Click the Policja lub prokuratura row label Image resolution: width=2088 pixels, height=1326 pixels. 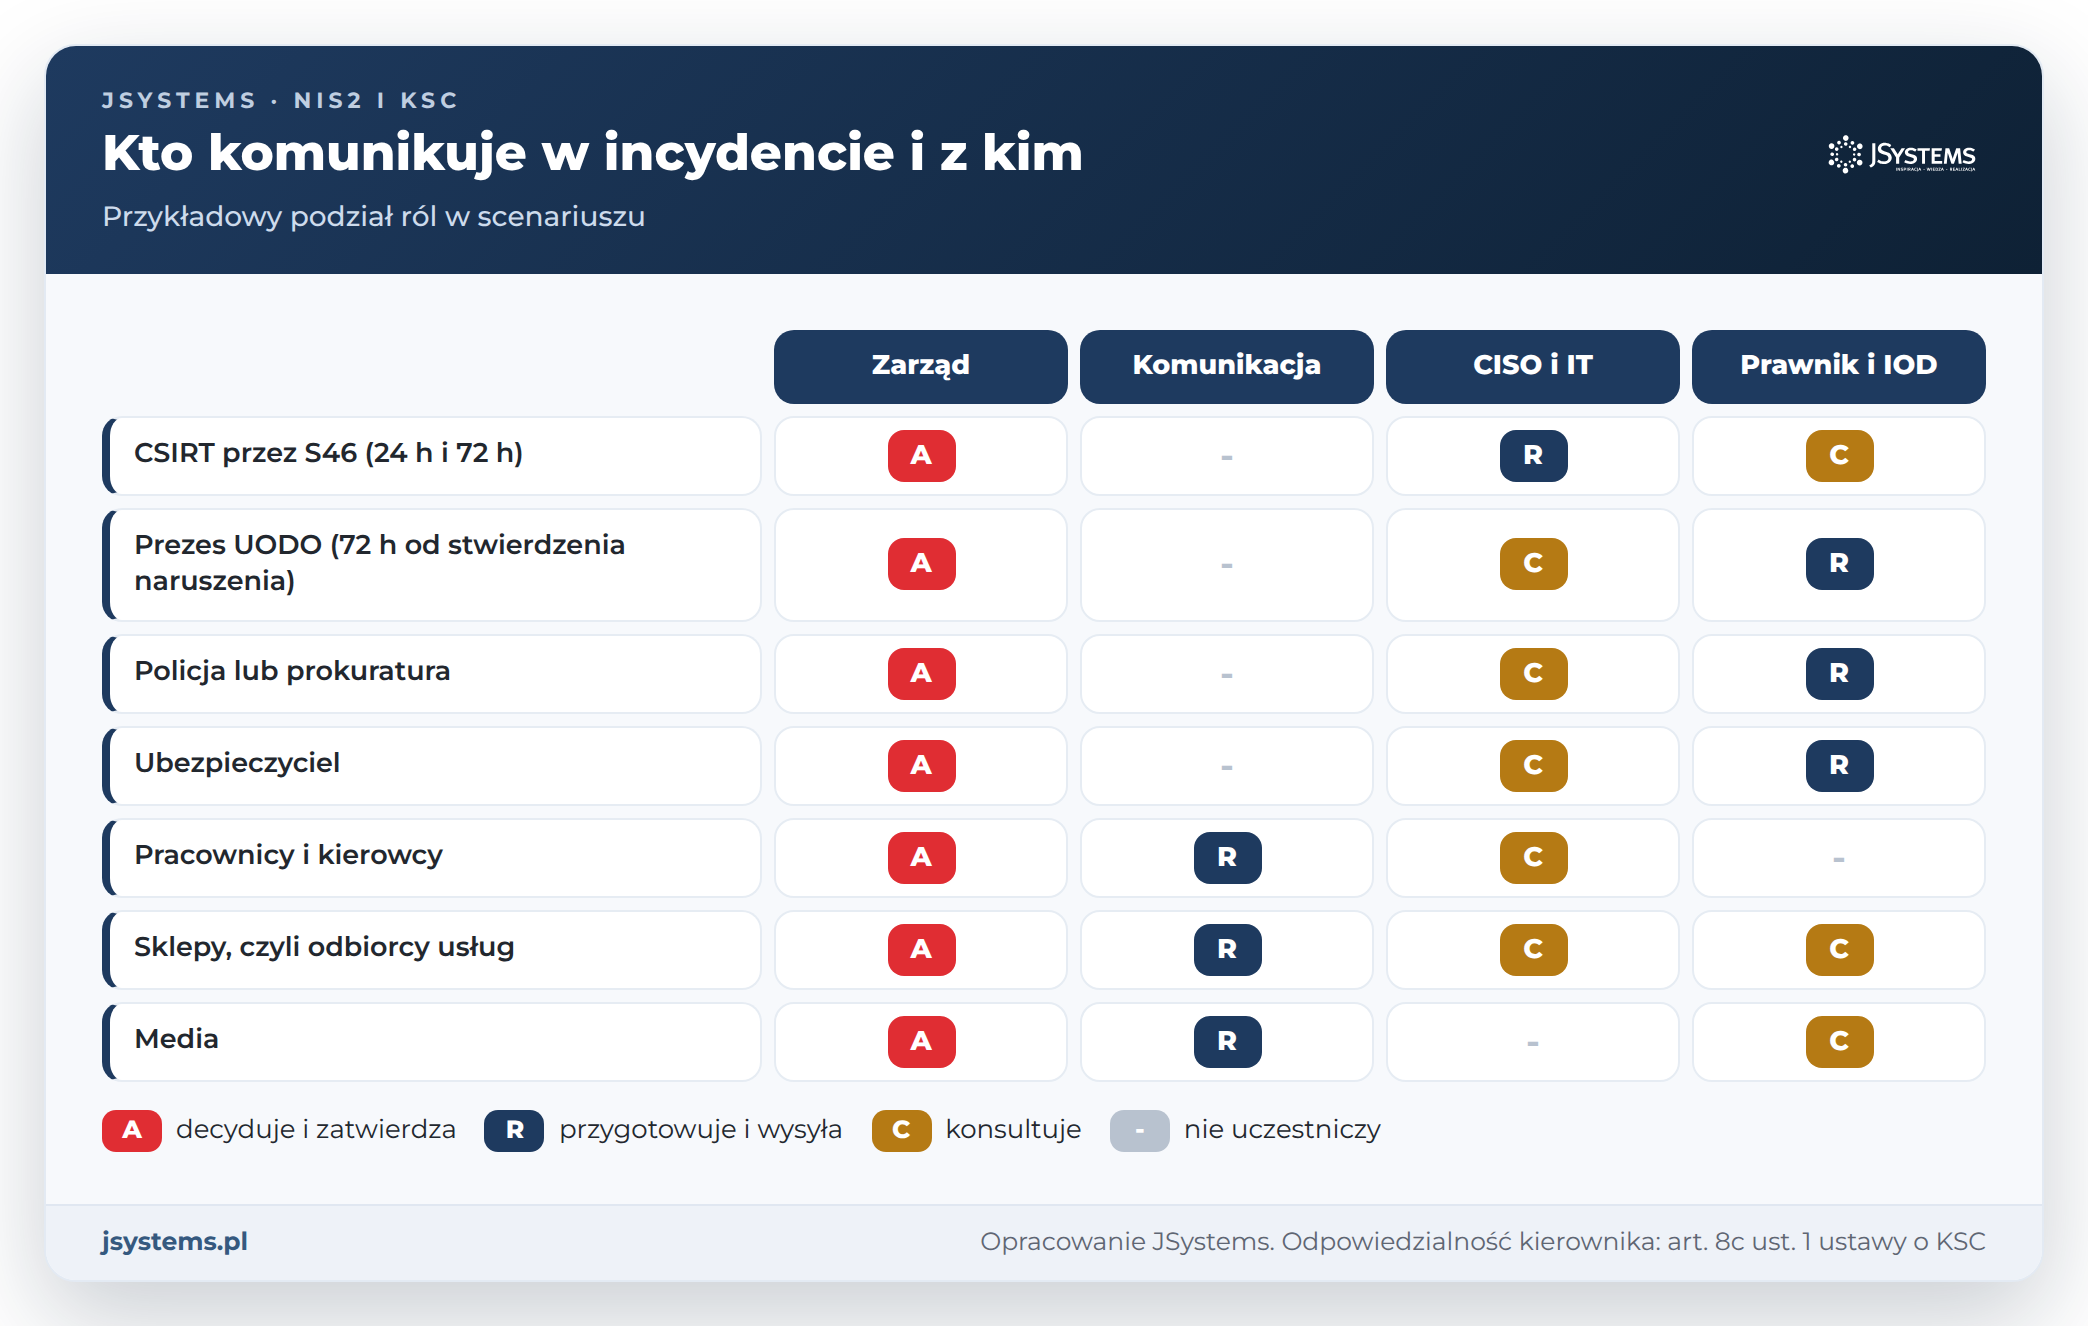(x=432, y=674)
